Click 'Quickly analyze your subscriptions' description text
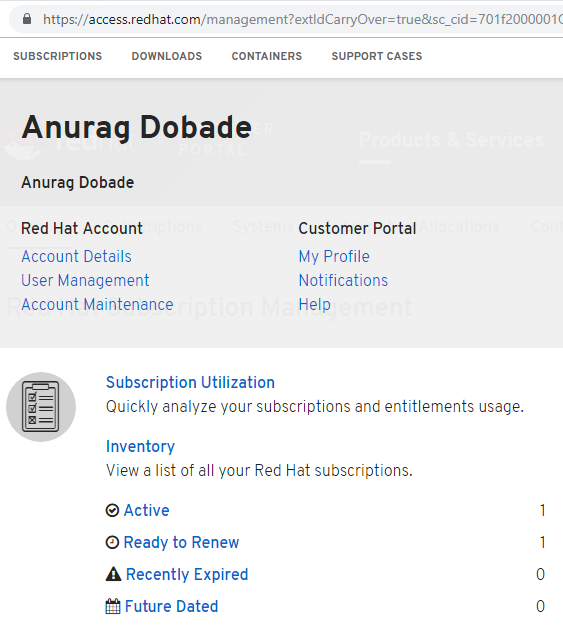The image size is (563, 631). pos(315,406)
